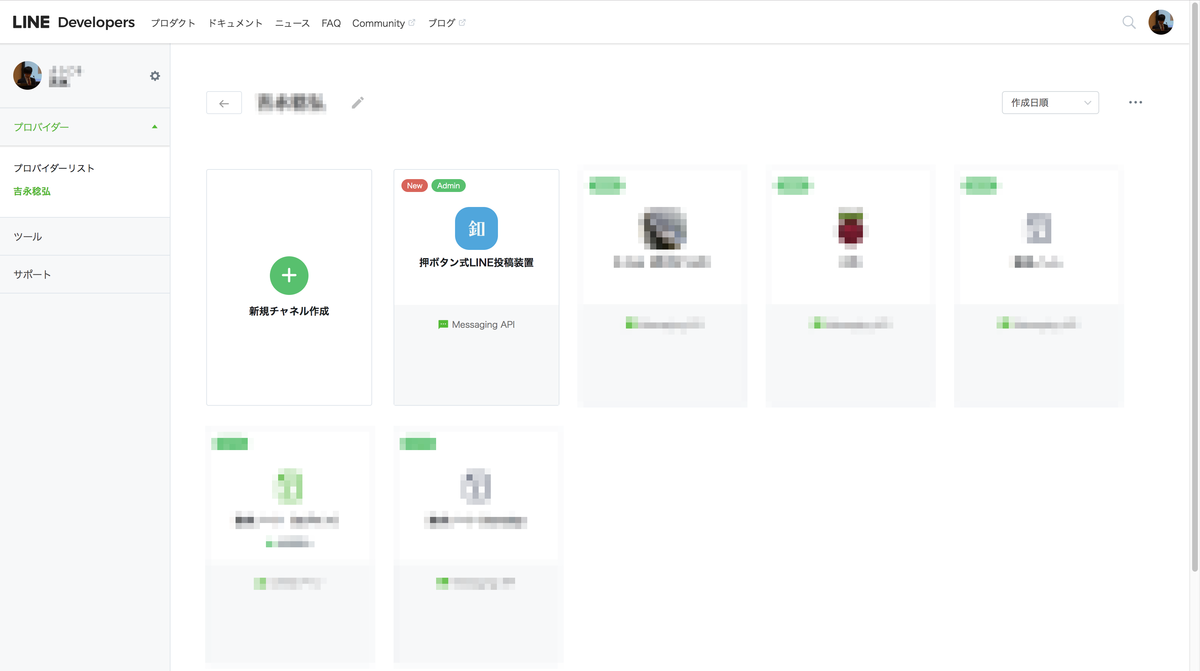The height and width of the screenshot is (671, 1200).
Task: Open provider settings via the gear icon
Action: [x=155, y=75]
